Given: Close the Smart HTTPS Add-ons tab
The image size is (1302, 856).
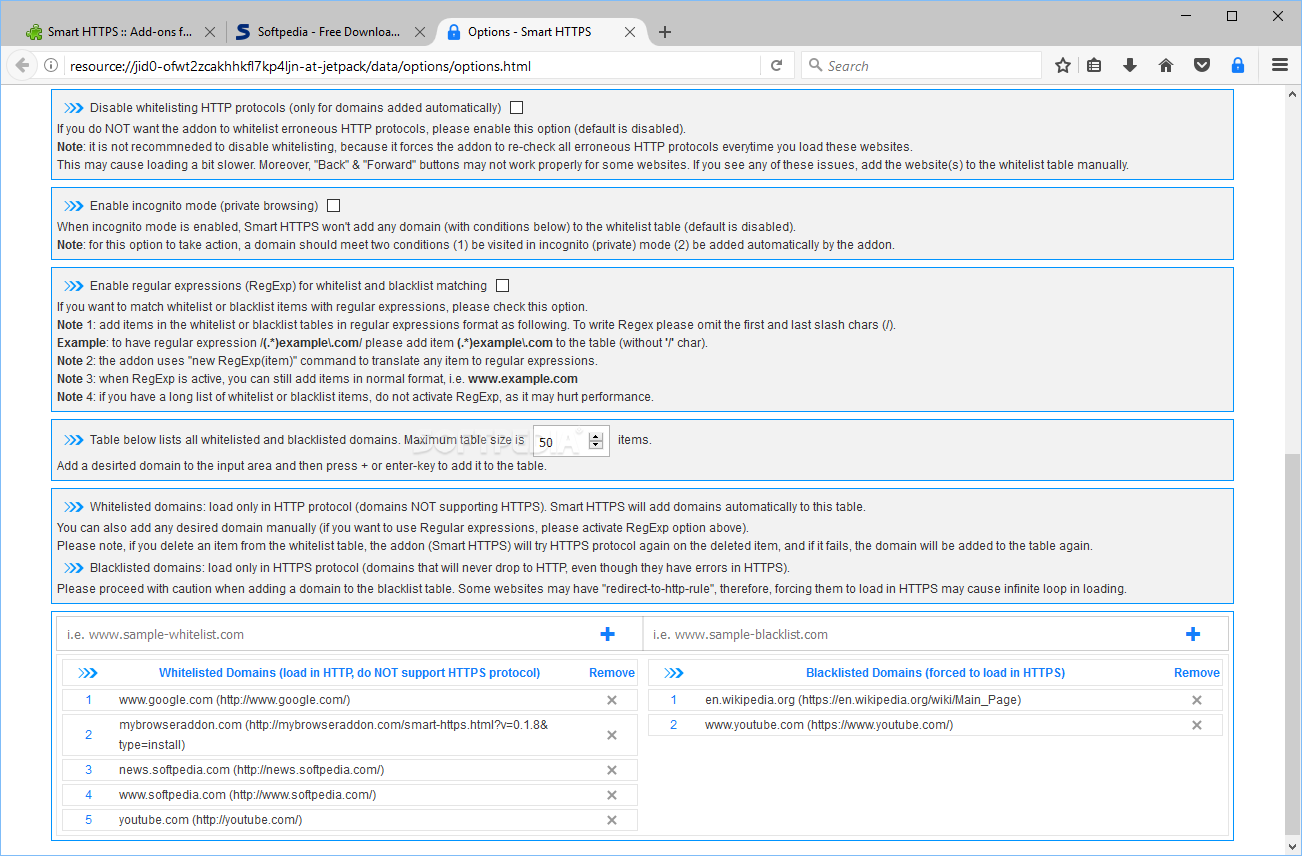Looking at the screenshot, I should pos(209,32).
